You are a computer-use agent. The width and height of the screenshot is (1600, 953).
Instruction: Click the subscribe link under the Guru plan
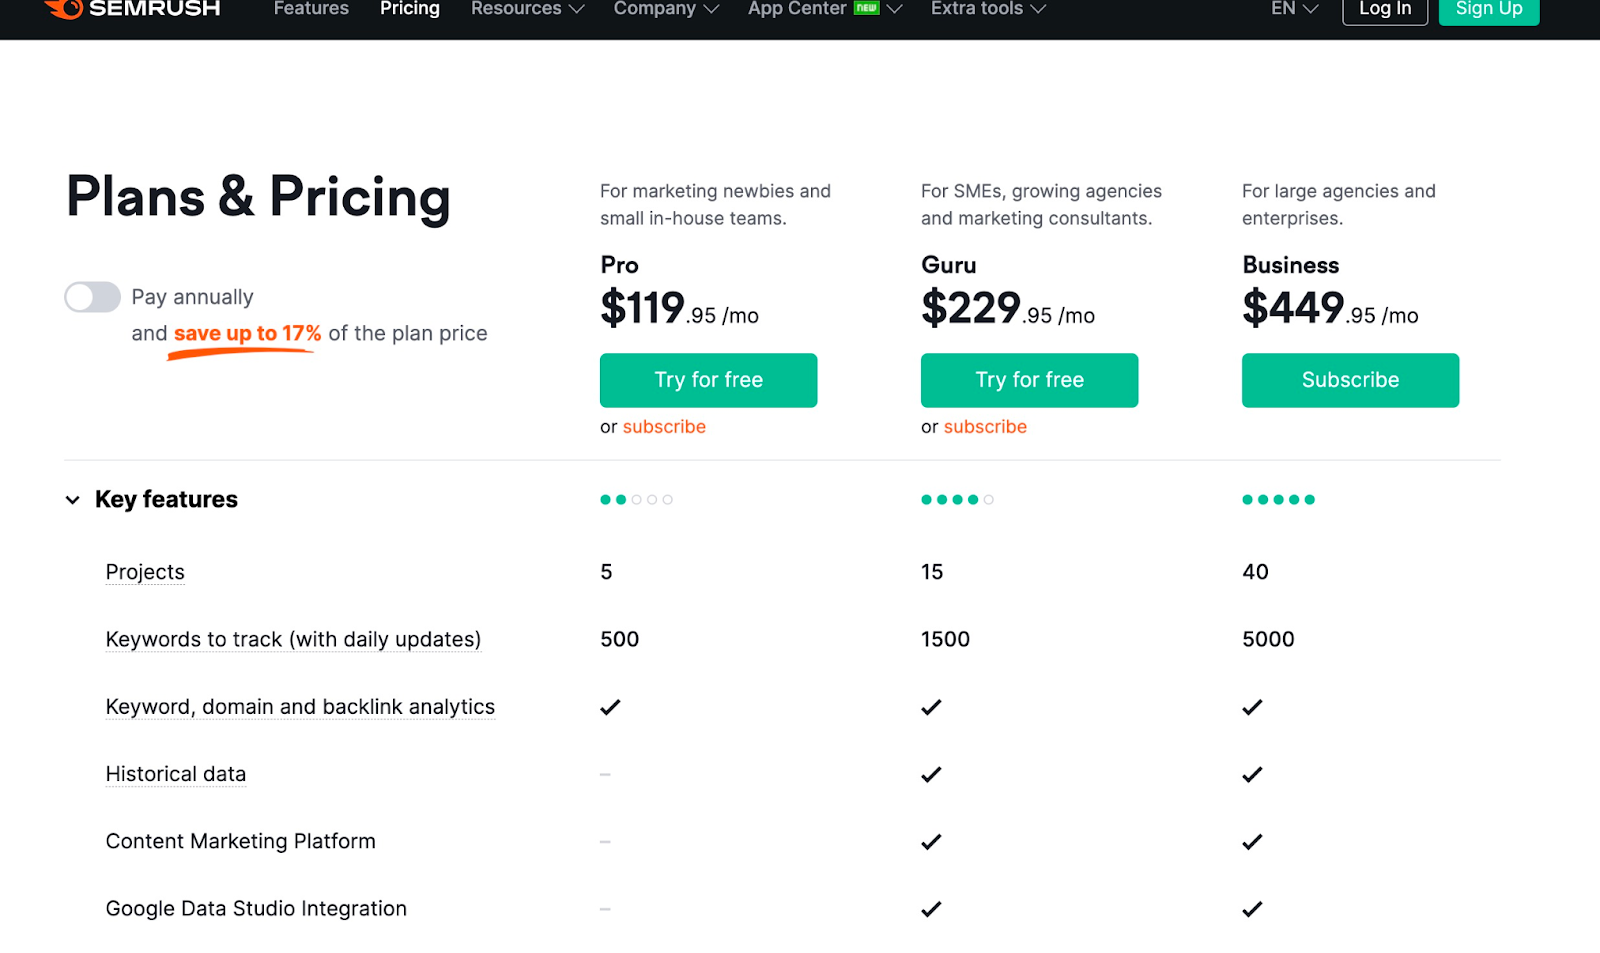(x=985, y=427)
